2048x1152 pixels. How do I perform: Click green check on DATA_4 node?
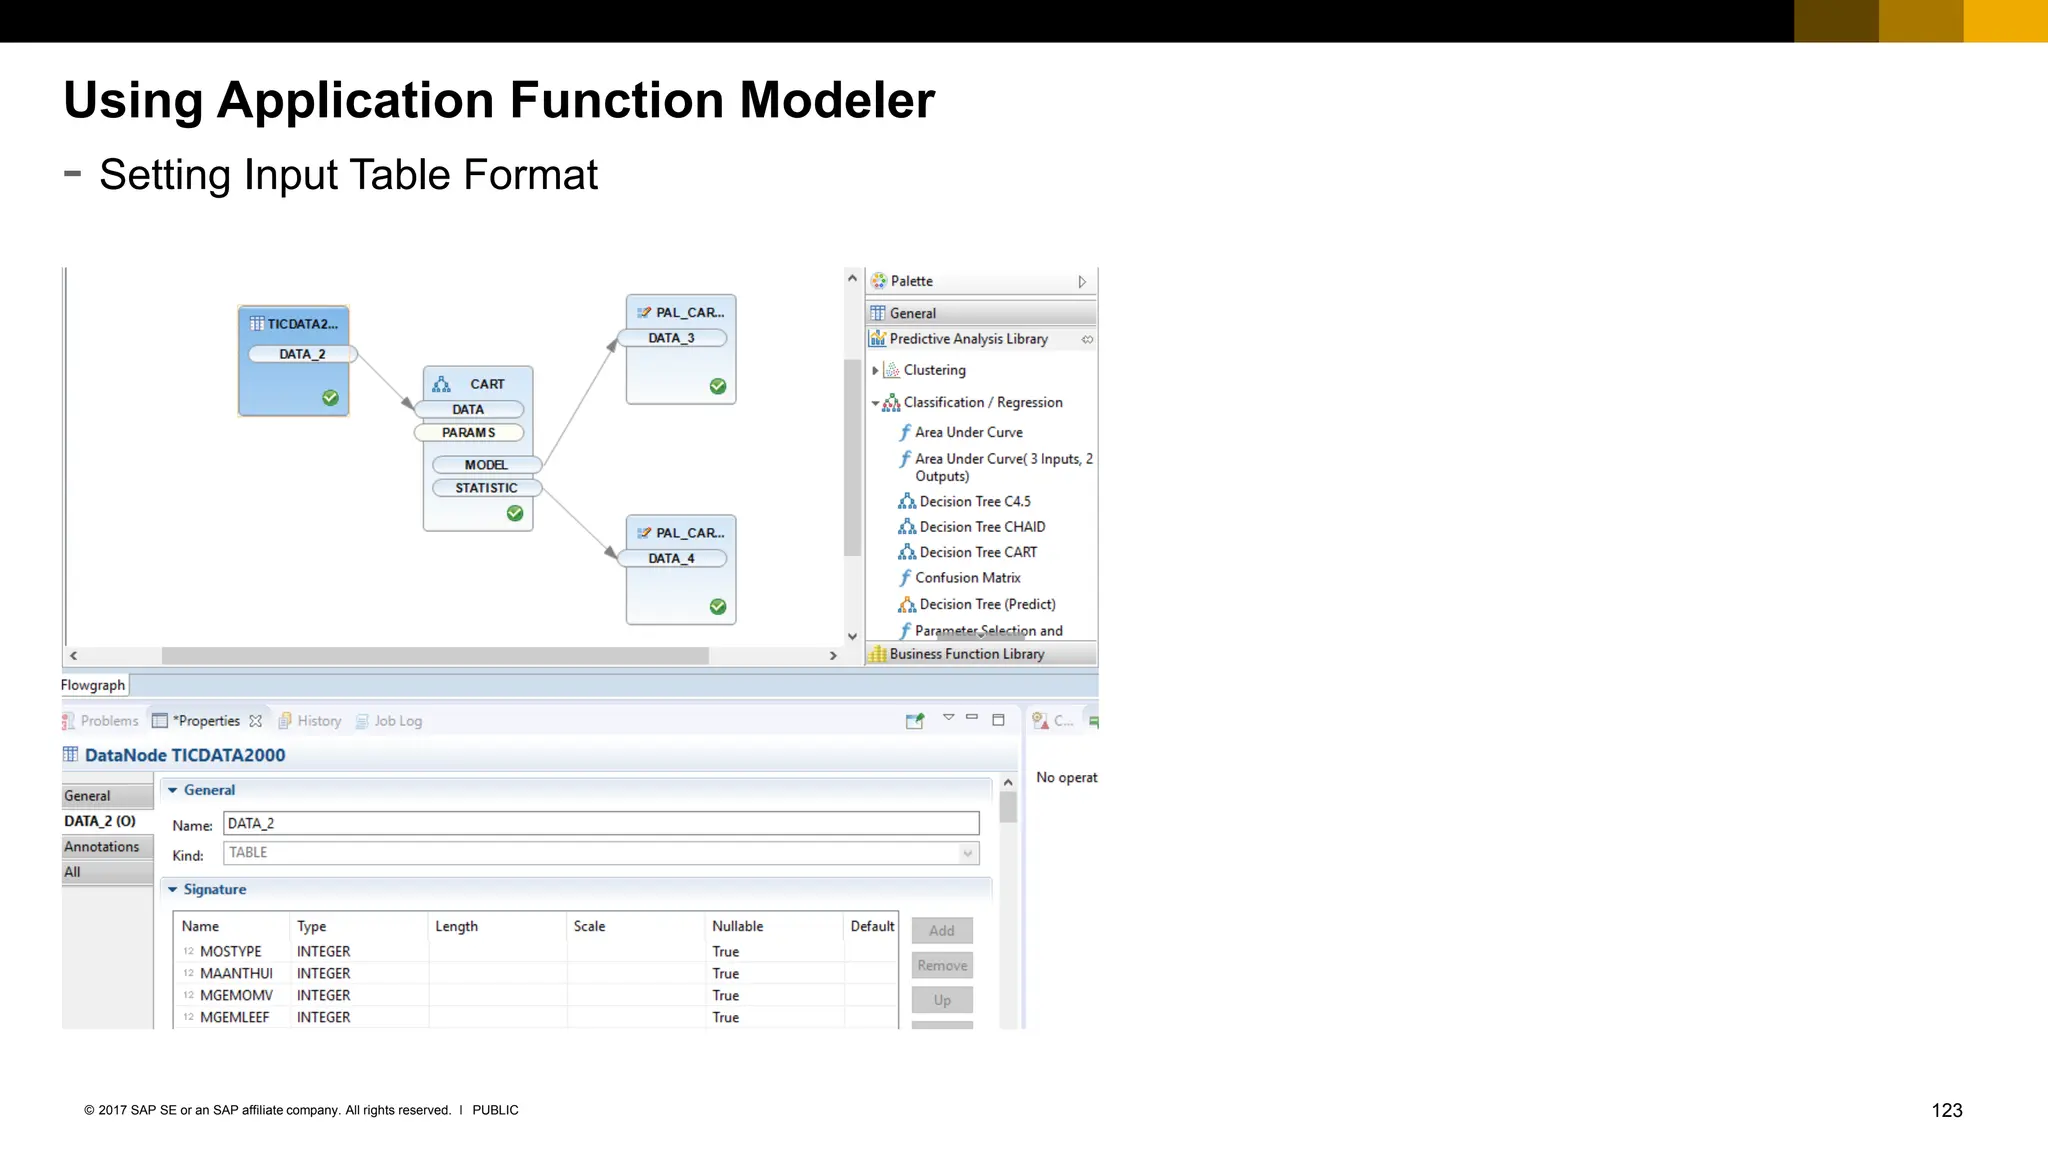718,607
